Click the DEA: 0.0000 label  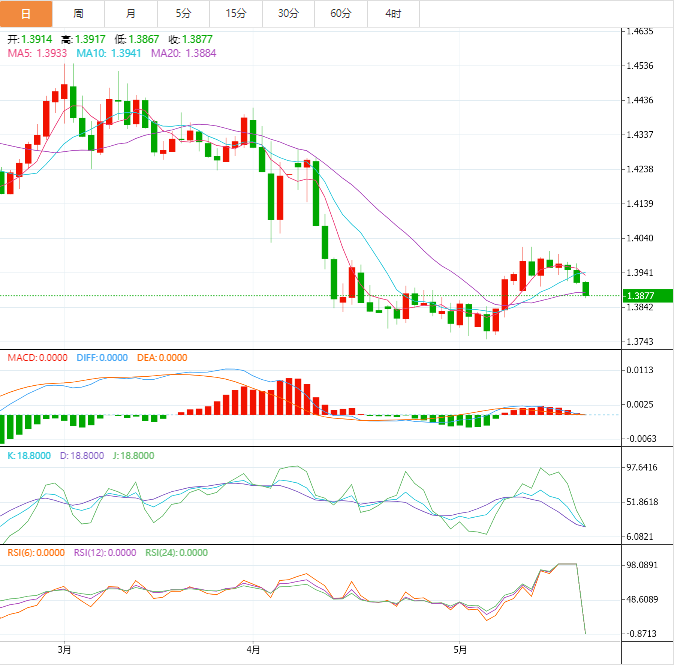[x=162, y=358]
